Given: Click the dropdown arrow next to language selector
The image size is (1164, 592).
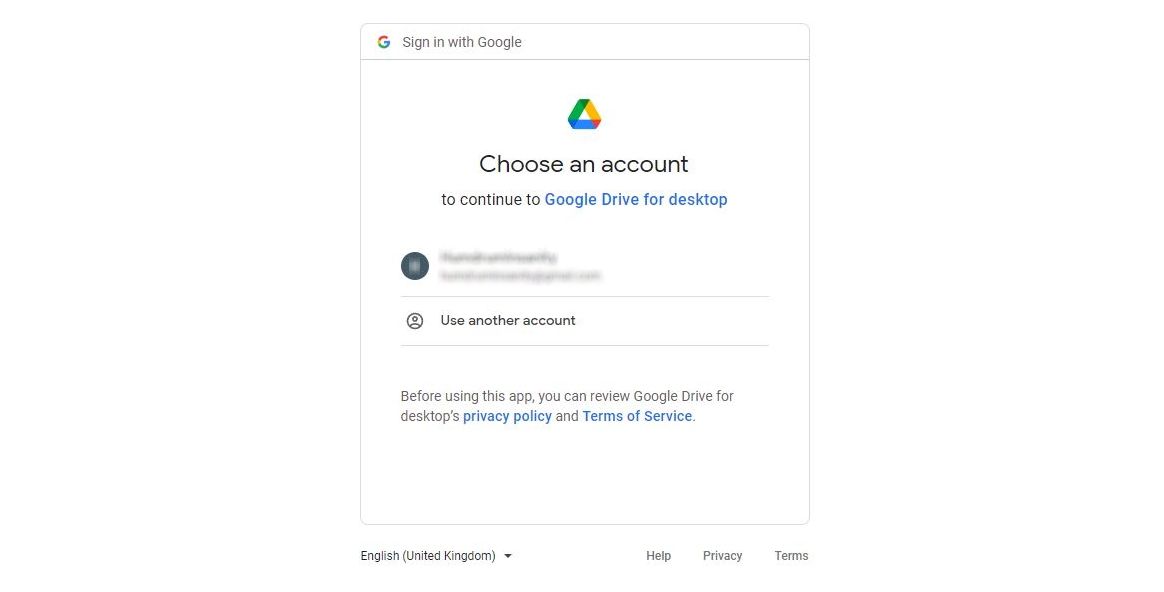Looking at the screenshot, I should click(x=508, y=555).
